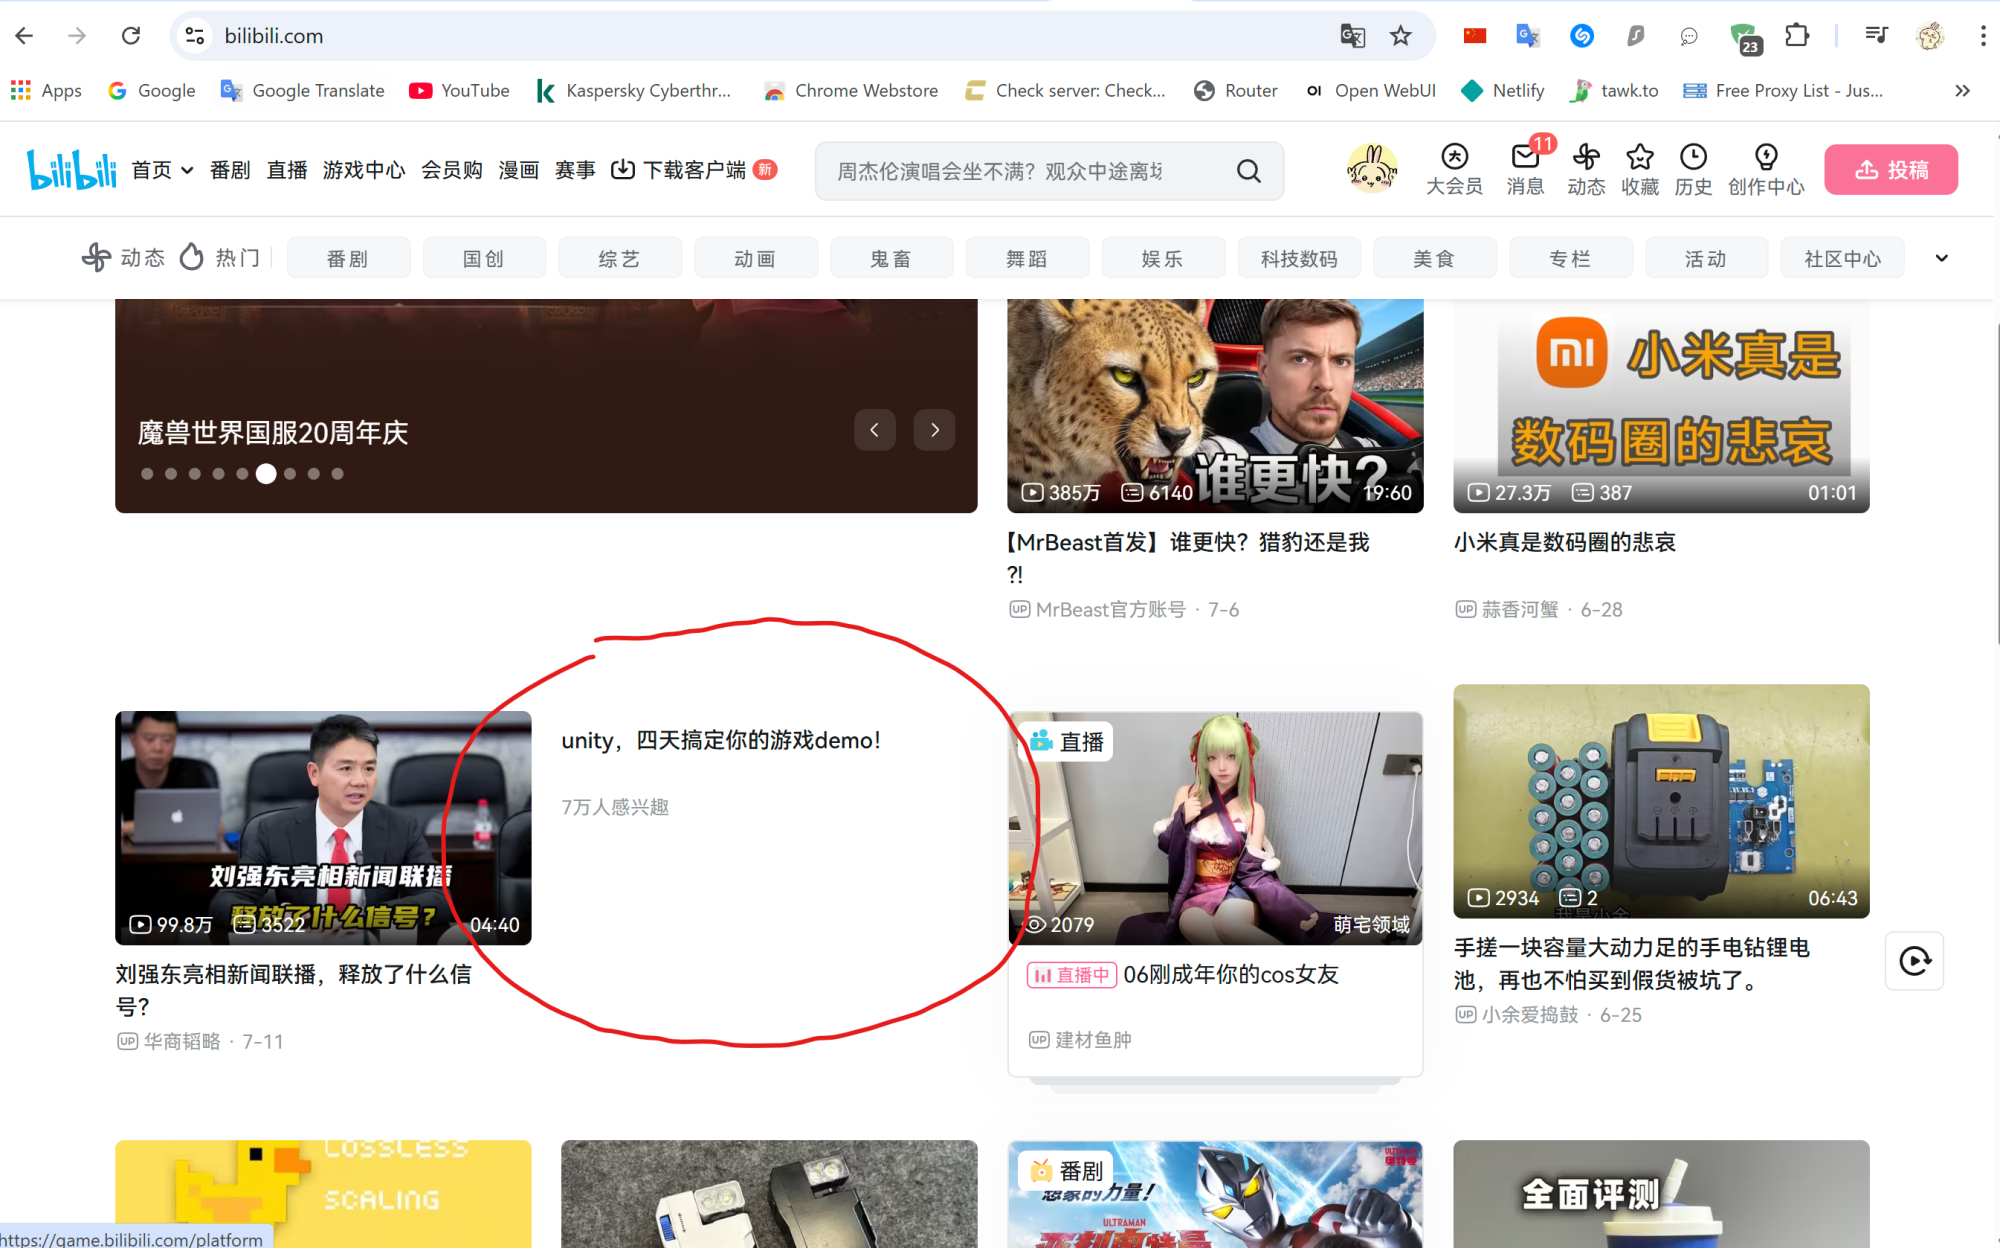The width and height of the screenshot is (2000, 1248).
Task: Show previous carousel banner
Action: (875, 430)
